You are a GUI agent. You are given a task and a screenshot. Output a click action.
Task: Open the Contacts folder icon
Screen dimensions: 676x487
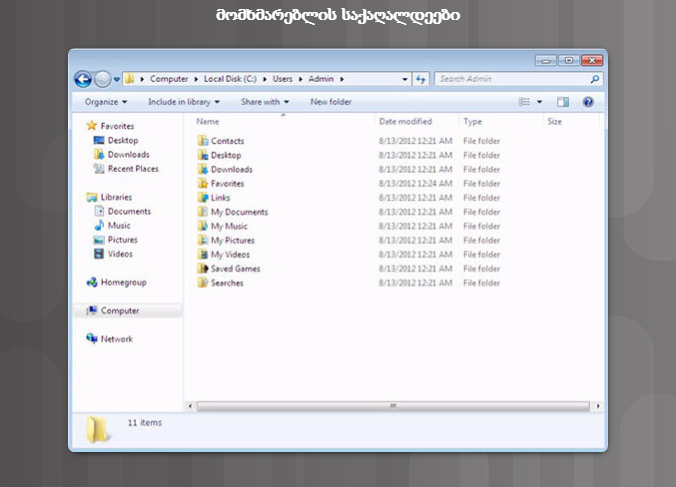click(203, 141)
